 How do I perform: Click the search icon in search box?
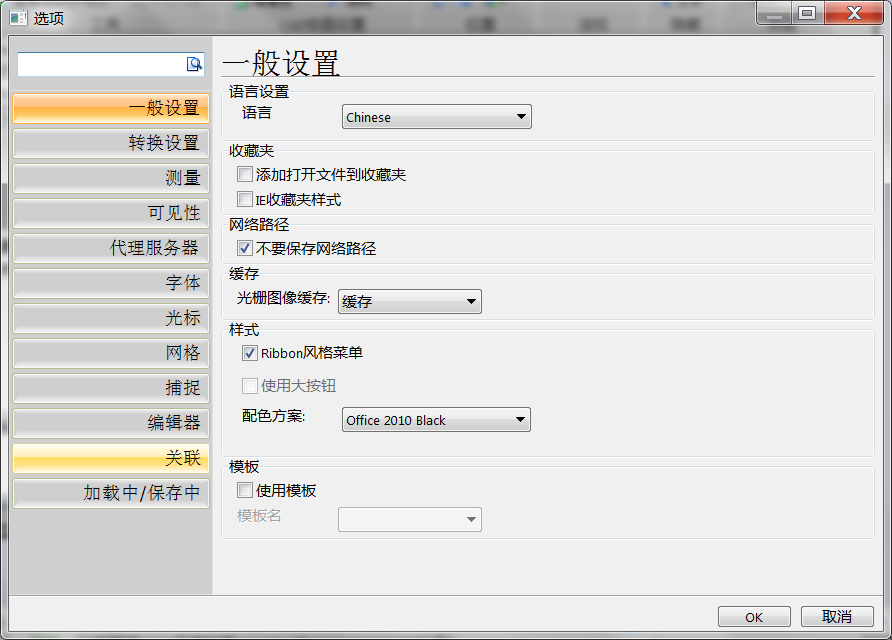(x=194, y=64)
